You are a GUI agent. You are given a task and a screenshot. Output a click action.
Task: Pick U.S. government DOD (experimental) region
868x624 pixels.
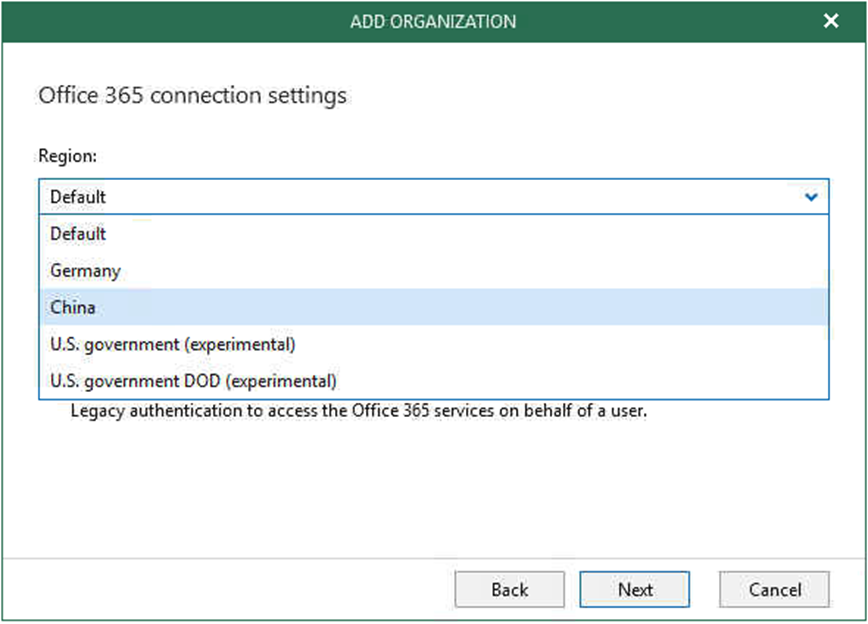434,380
